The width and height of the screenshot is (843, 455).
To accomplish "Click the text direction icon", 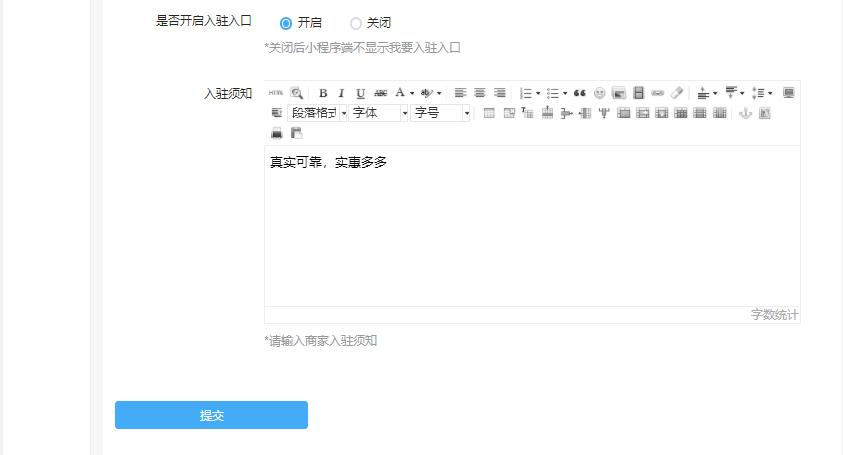I will [276, 113].
